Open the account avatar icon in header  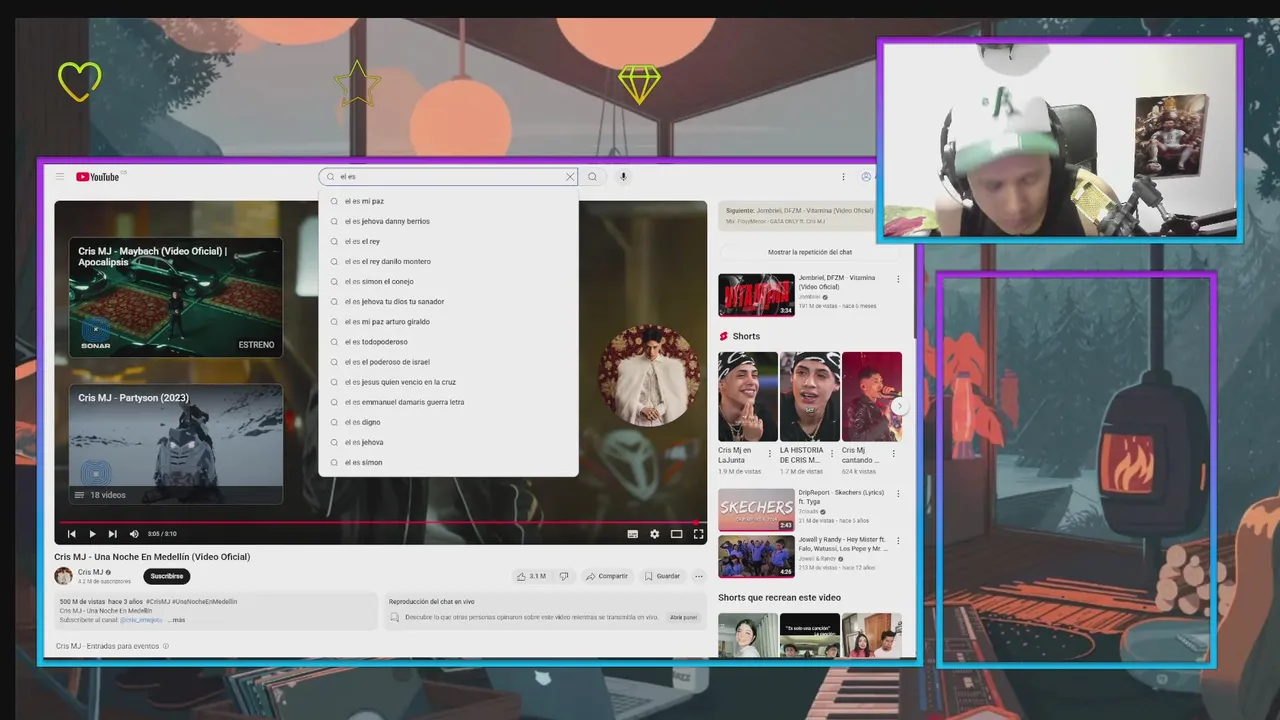[x=866, y=177]
